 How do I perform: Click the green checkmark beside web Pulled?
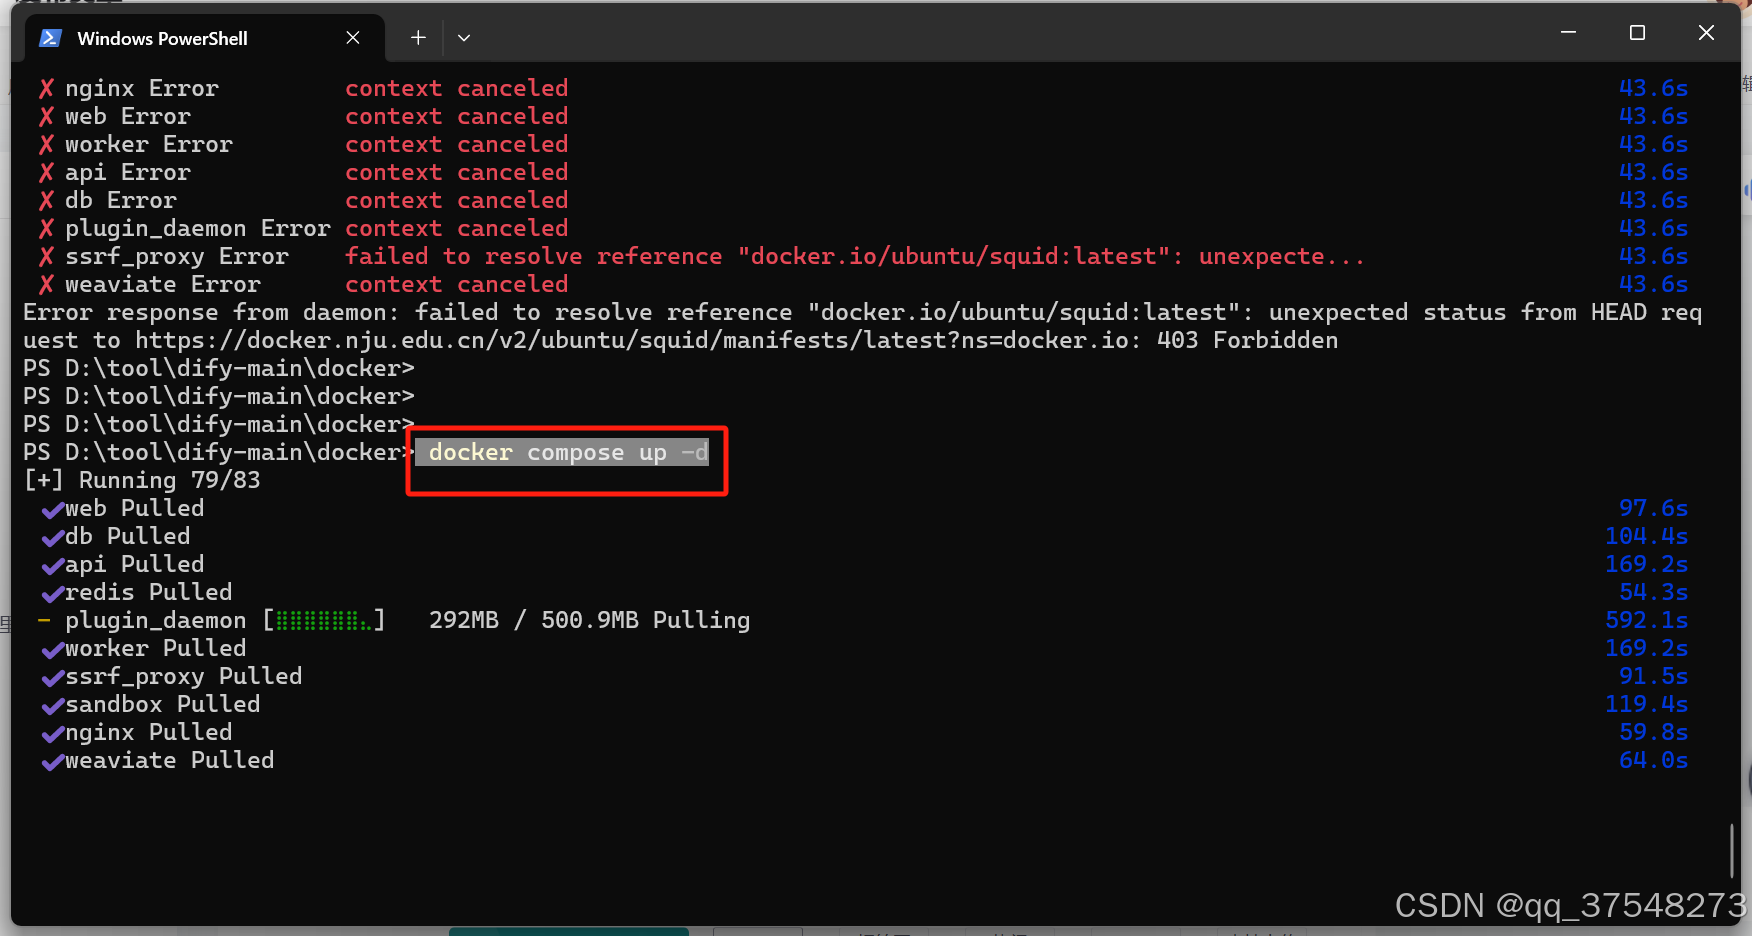[x=52, y=510]
